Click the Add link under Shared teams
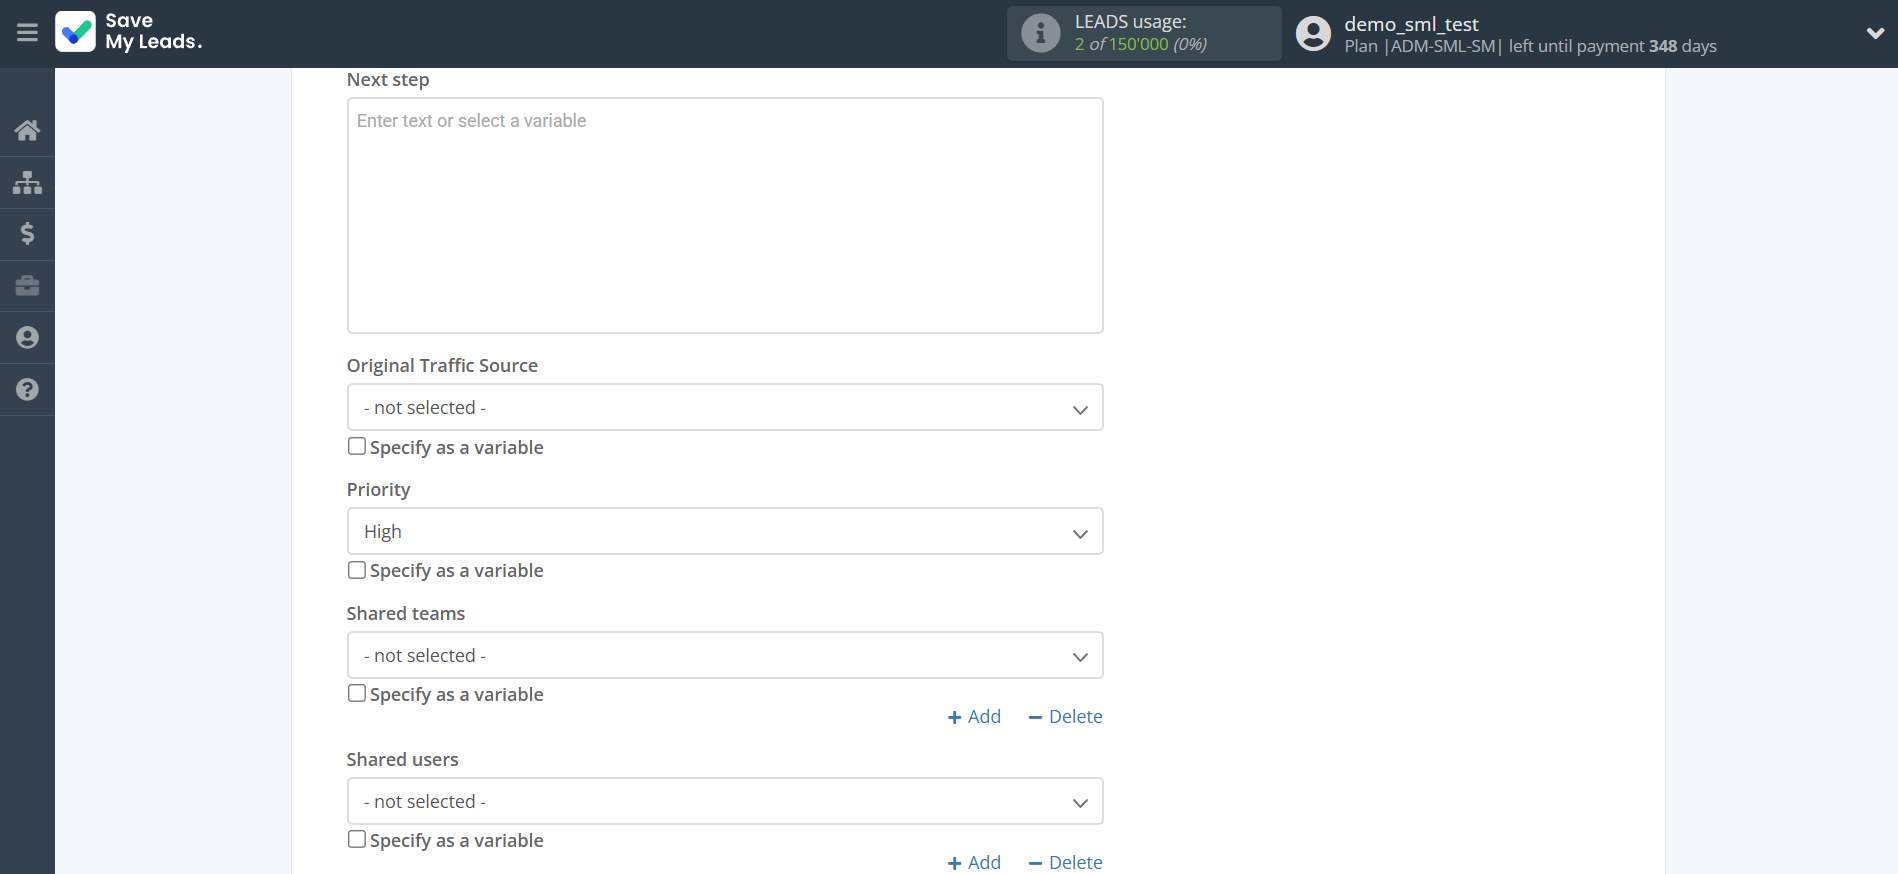 click(x=974, y=717)
